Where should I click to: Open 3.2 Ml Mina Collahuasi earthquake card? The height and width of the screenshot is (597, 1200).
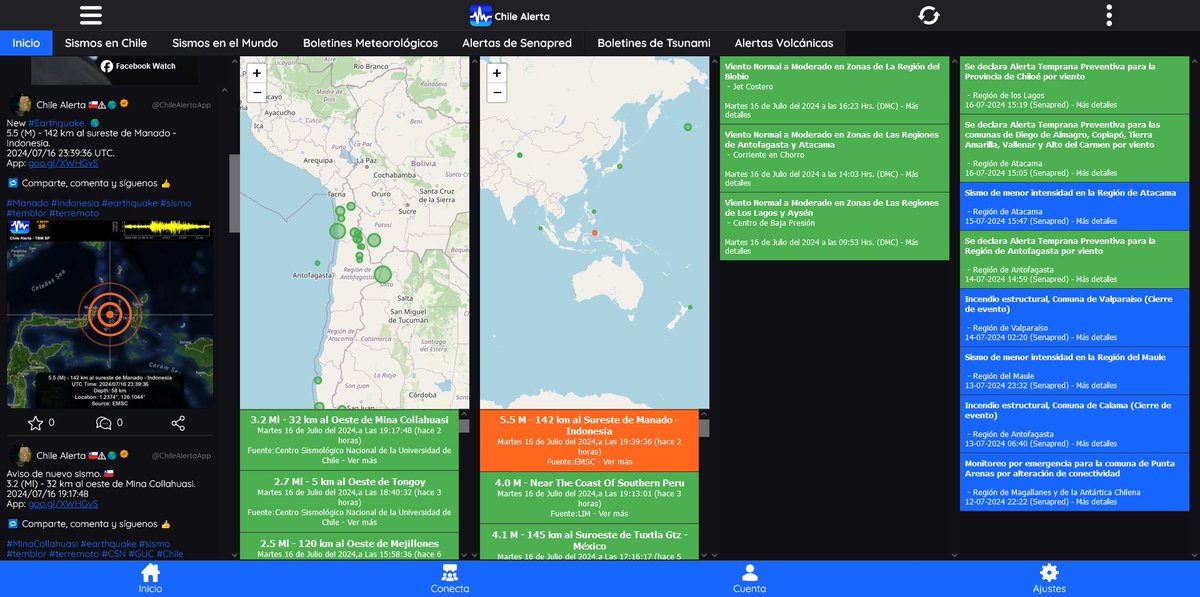pyautogui.click(x=349, y=439)
